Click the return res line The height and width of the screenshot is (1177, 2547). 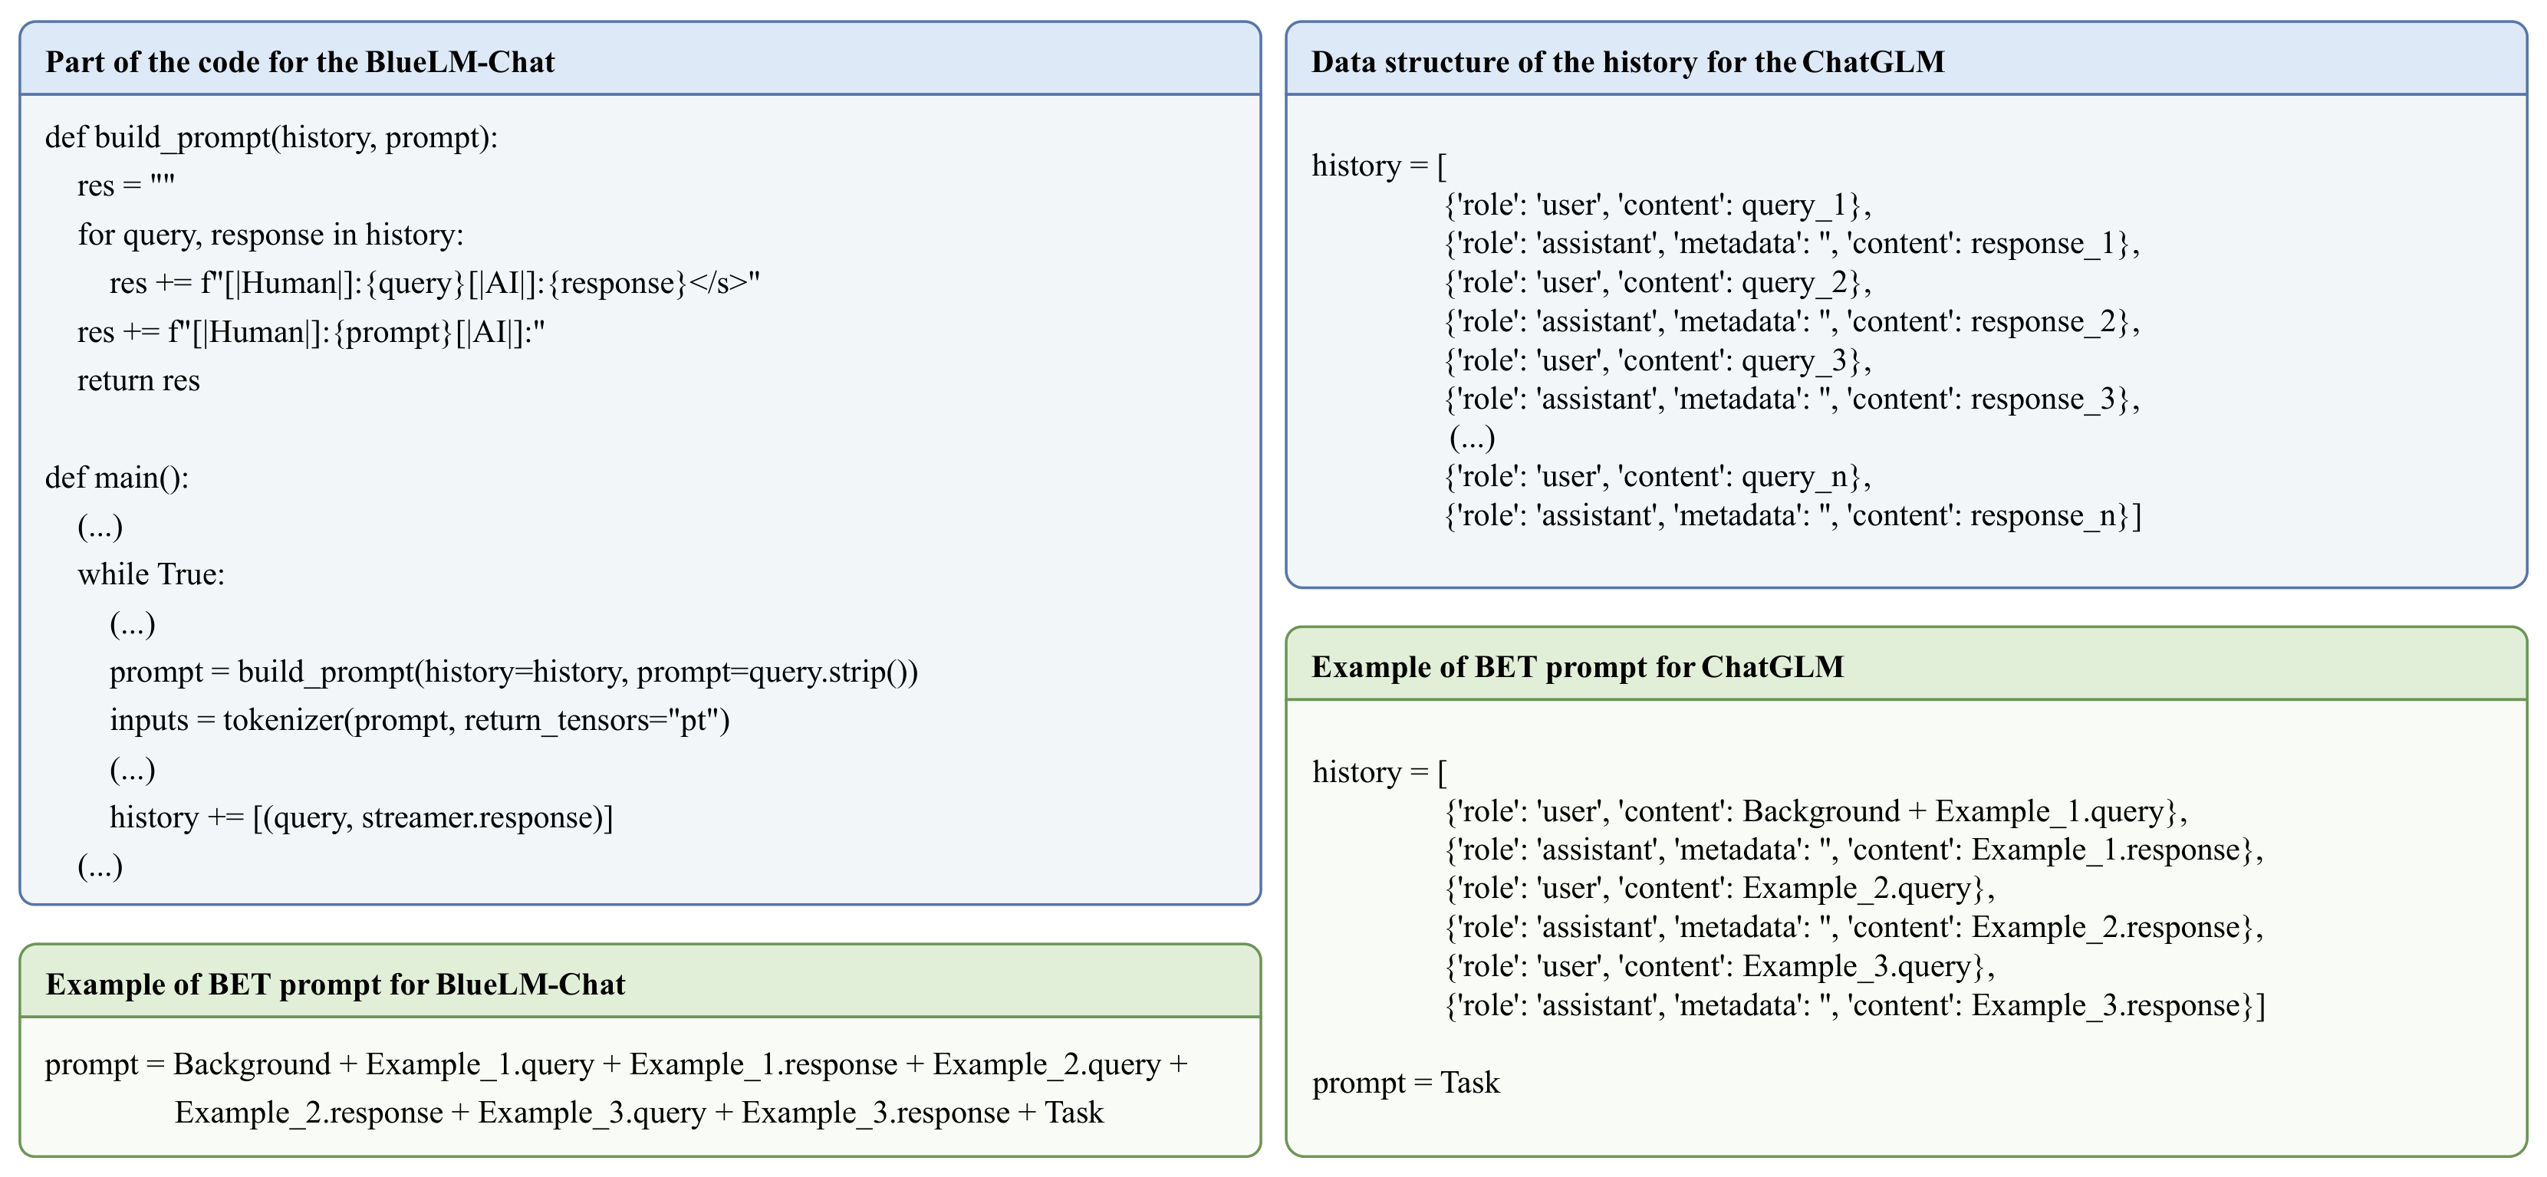coord(139,381)
